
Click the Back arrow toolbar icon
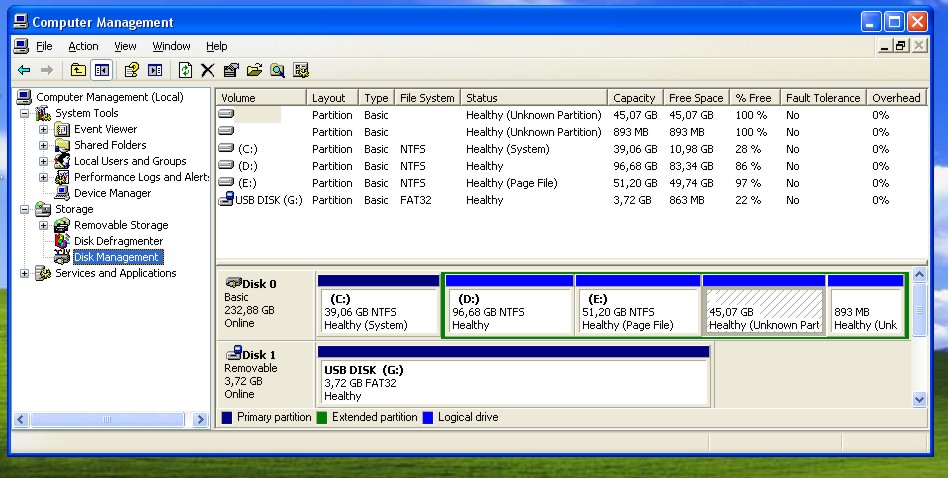[24, 70]
